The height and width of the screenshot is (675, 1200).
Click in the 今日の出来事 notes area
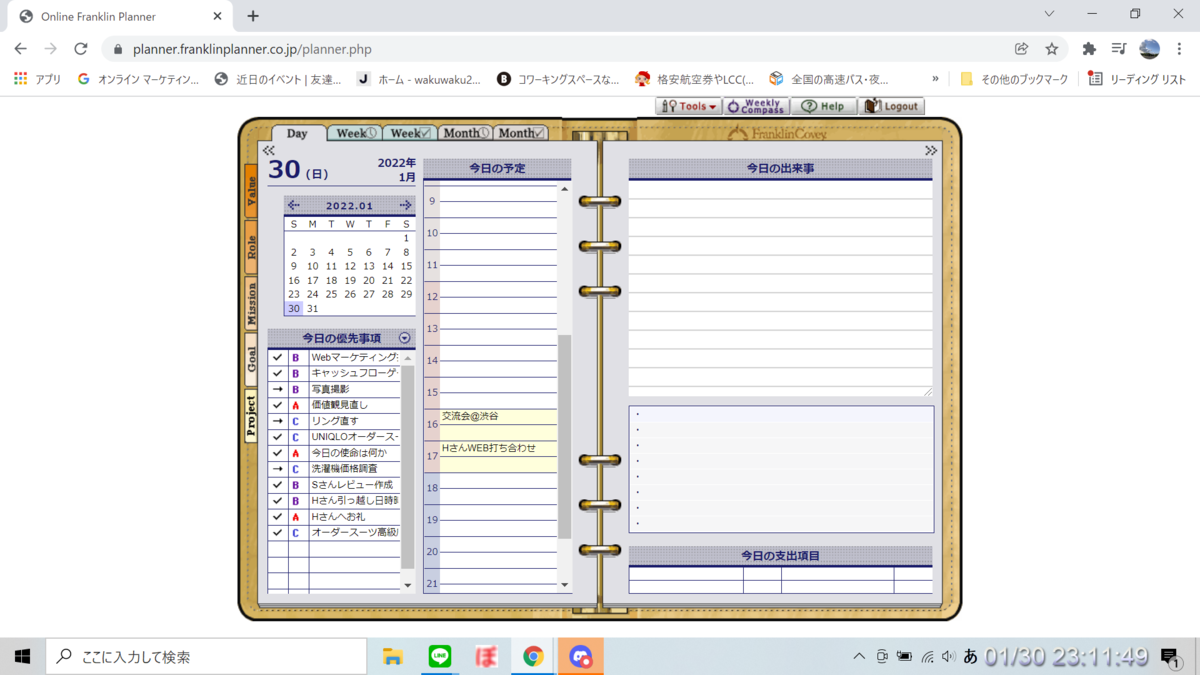pos(780,288)
